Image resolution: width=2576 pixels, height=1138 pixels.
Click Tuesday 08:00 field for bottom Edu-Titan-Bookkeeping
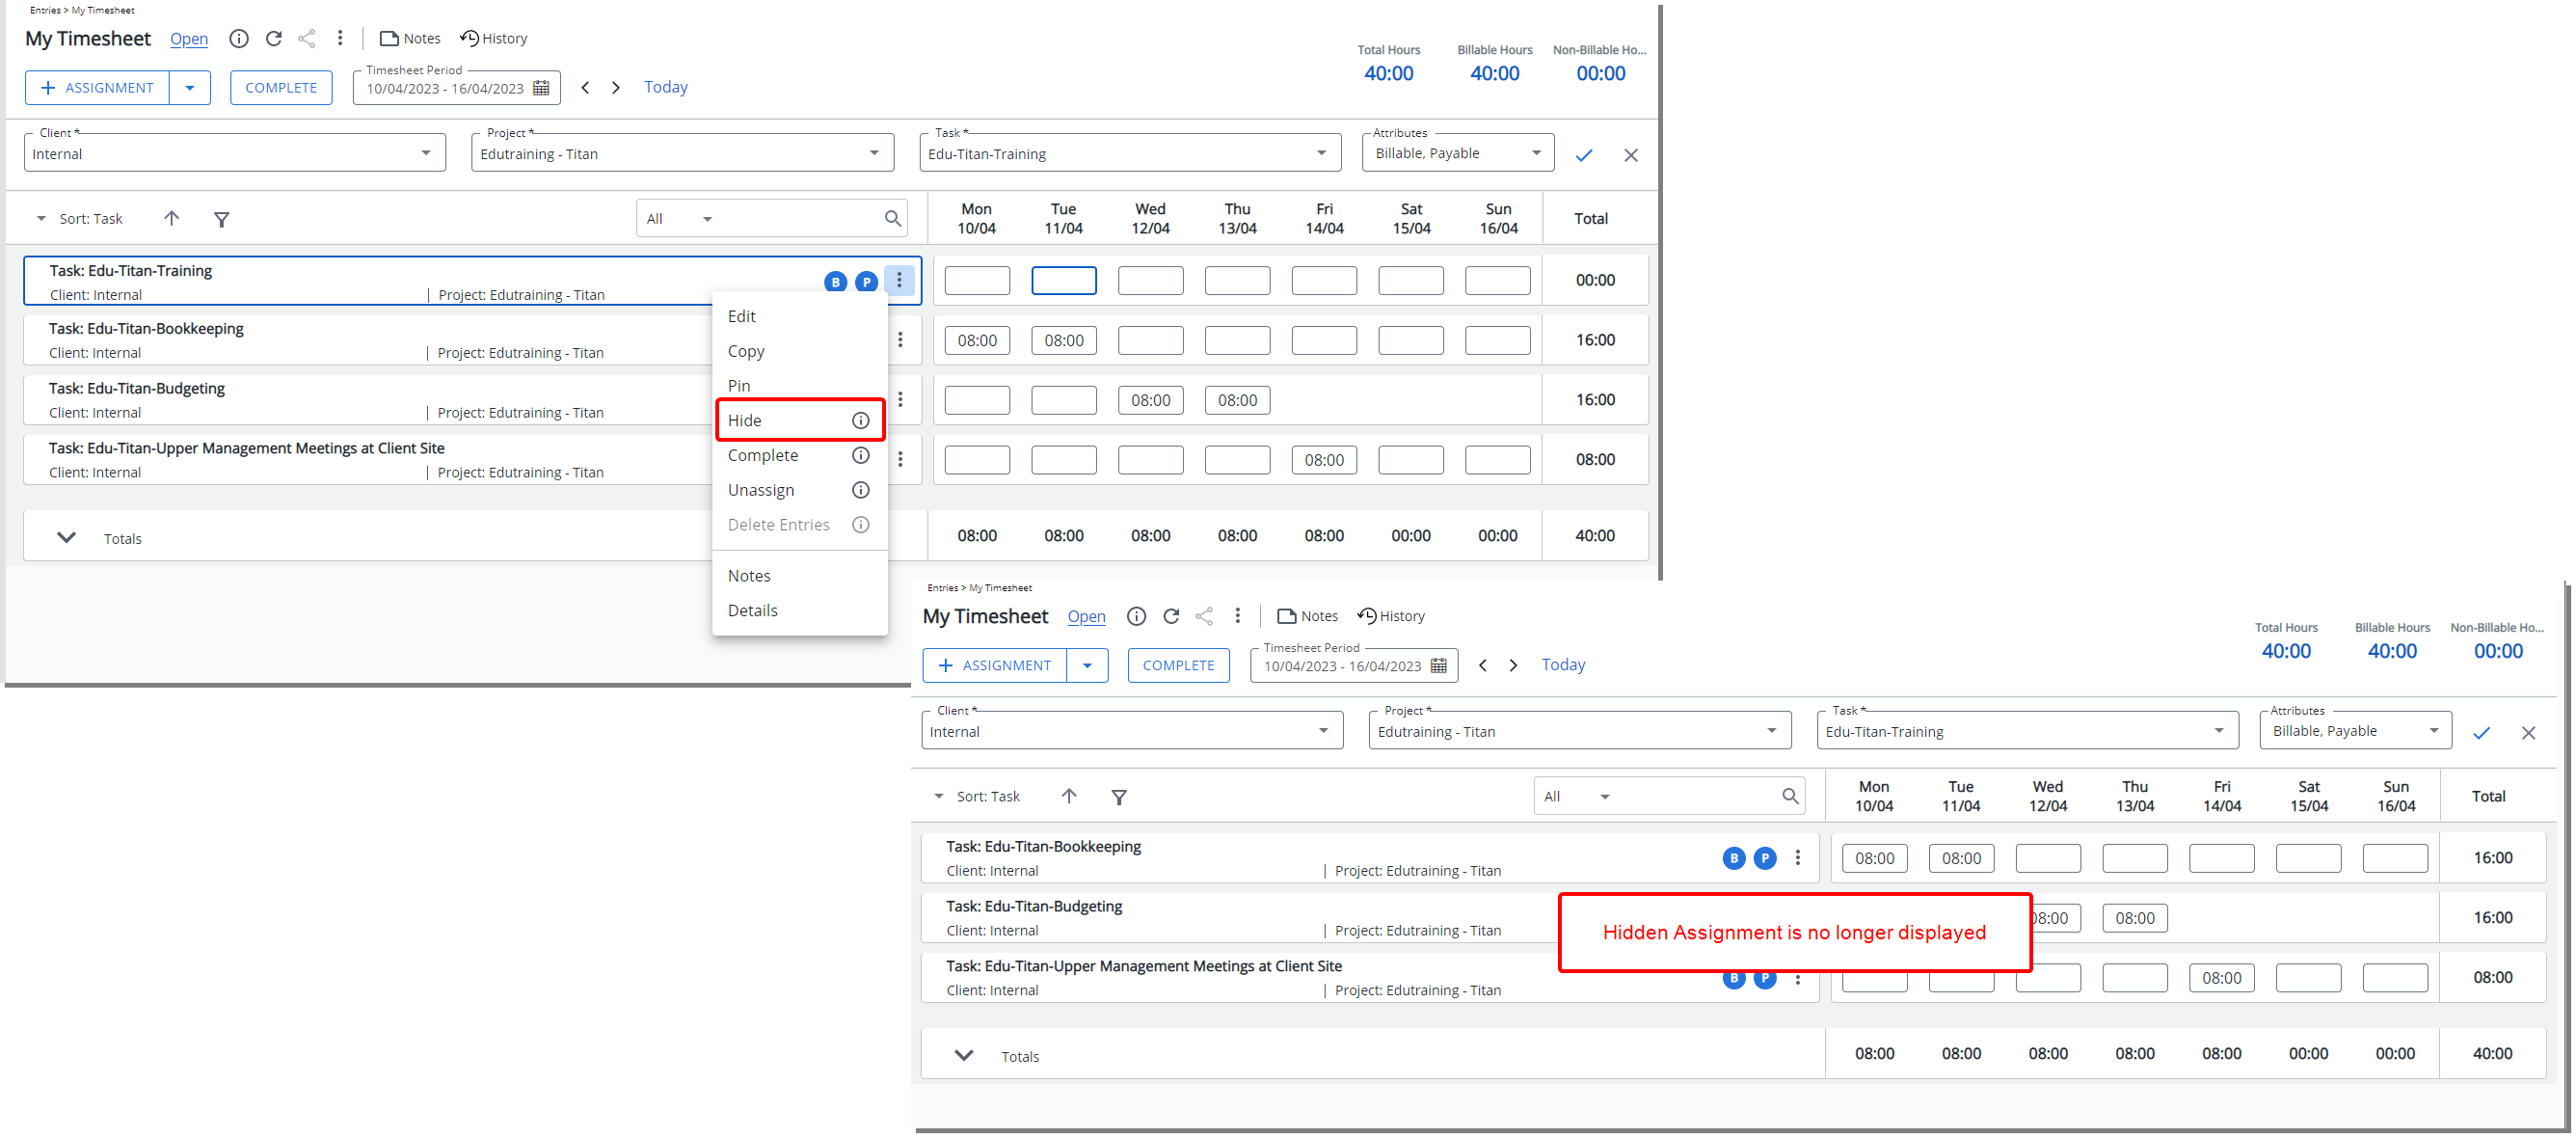pos(1961,858)
